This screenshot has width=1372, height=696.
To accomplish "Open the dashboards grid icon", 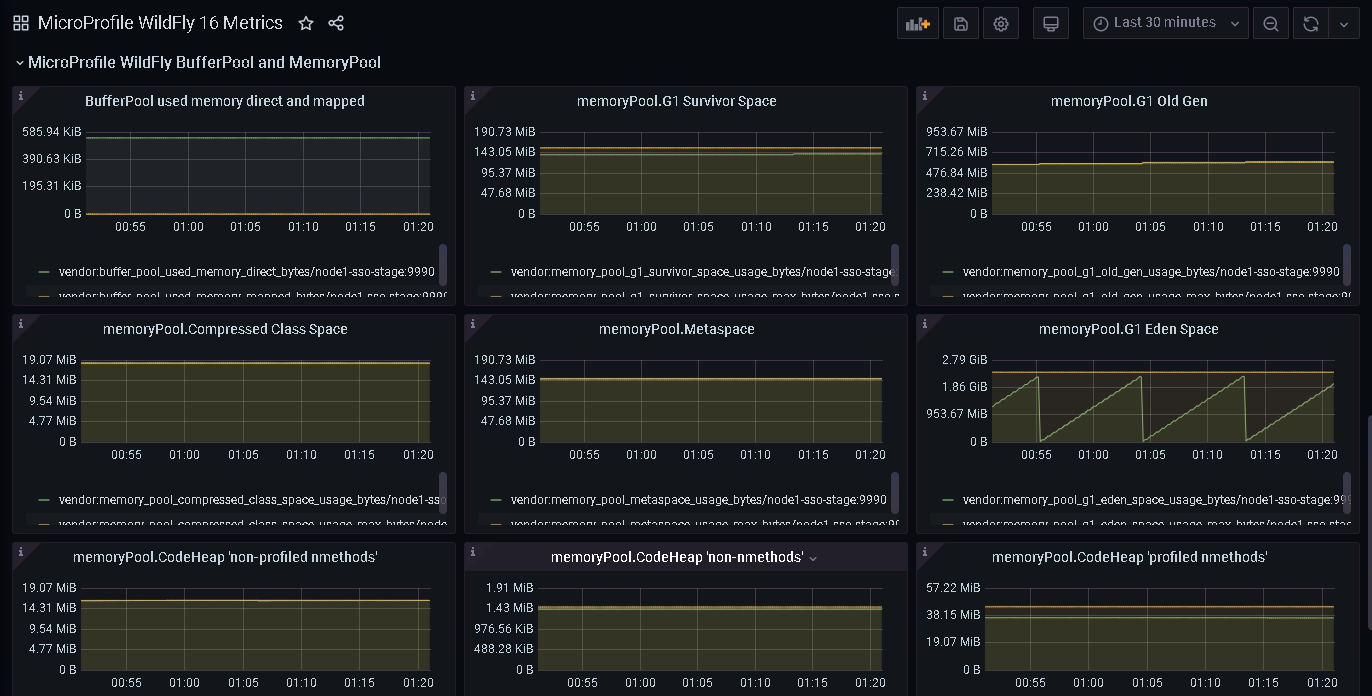I will 20,23.
